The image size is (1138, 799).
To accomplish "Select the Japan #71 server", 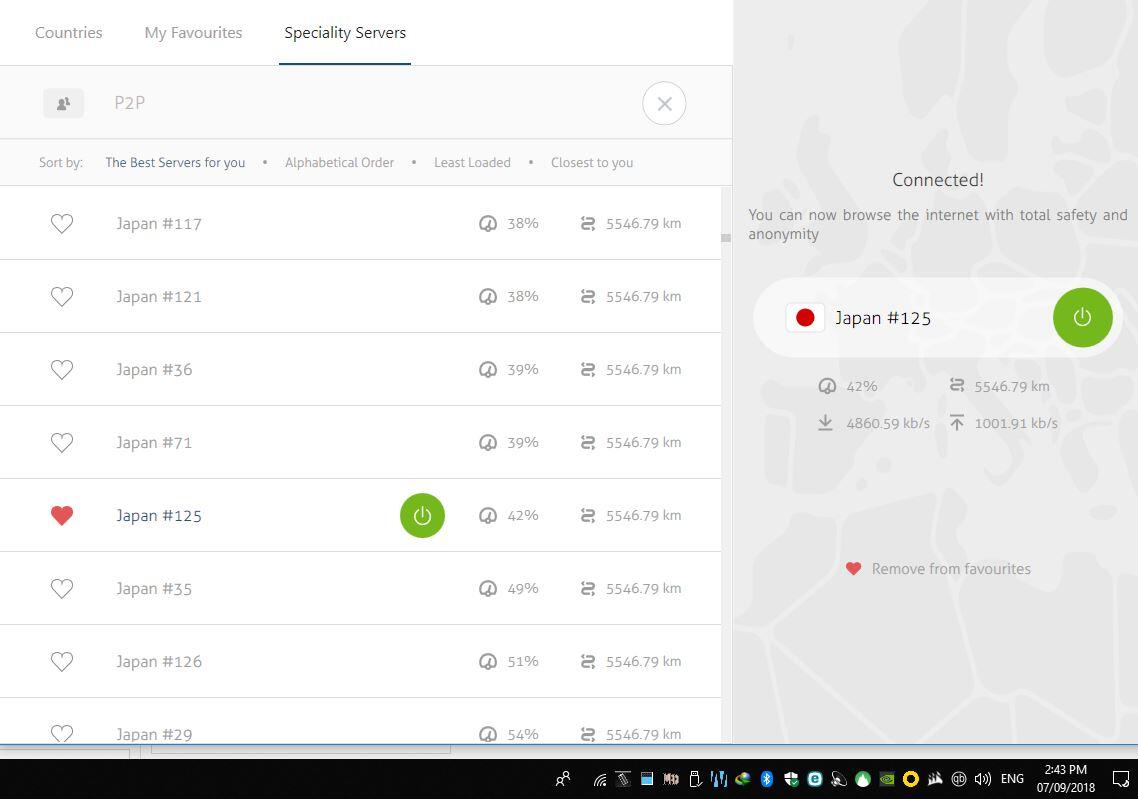I will pyautogui.click(x=154, y=442).
